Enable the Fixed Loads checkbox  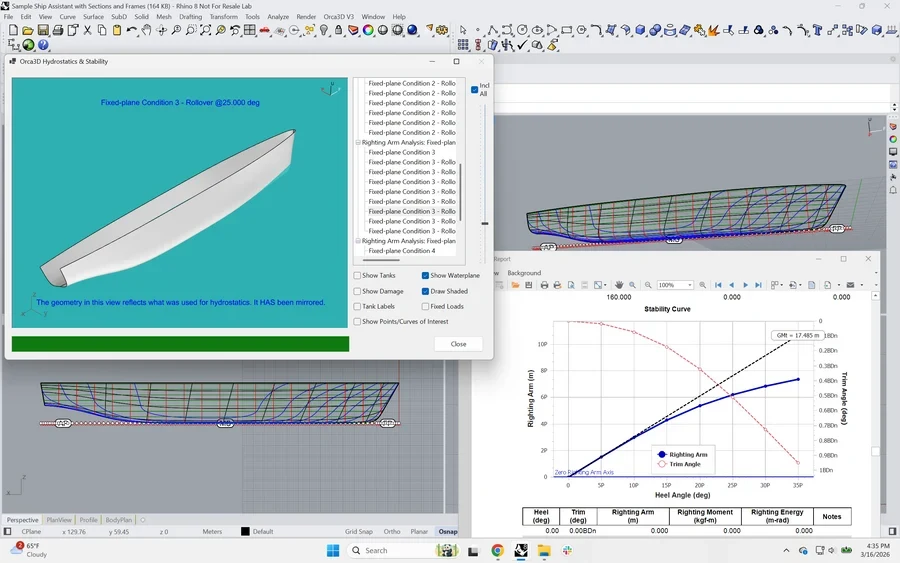tap(425, 306)
